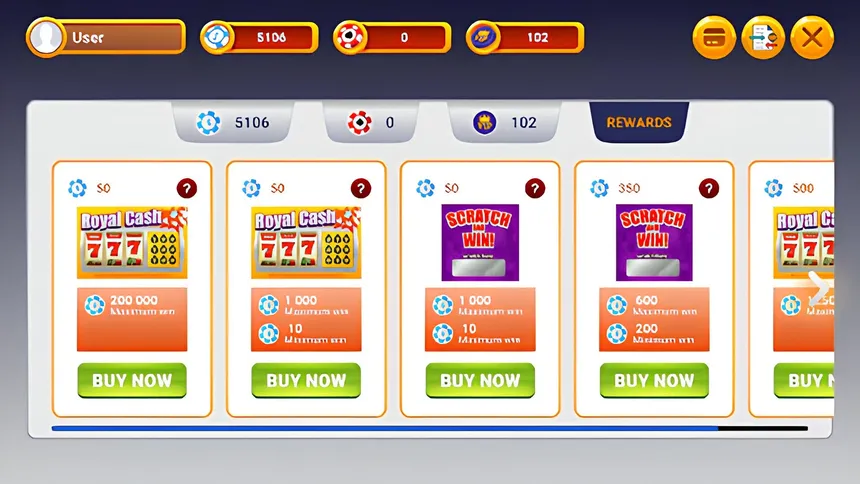Buy the 350-chip Scratch and Win card
860x484 pixels.
pos(654,380)
